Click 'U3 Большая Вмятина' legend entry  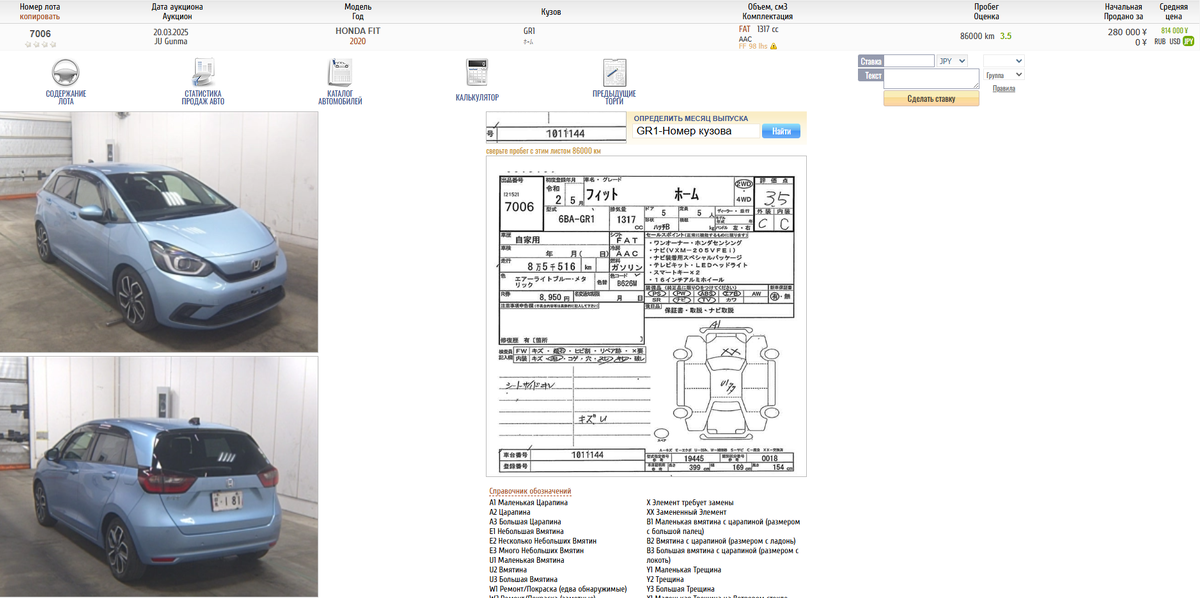(x=523, y=579)
